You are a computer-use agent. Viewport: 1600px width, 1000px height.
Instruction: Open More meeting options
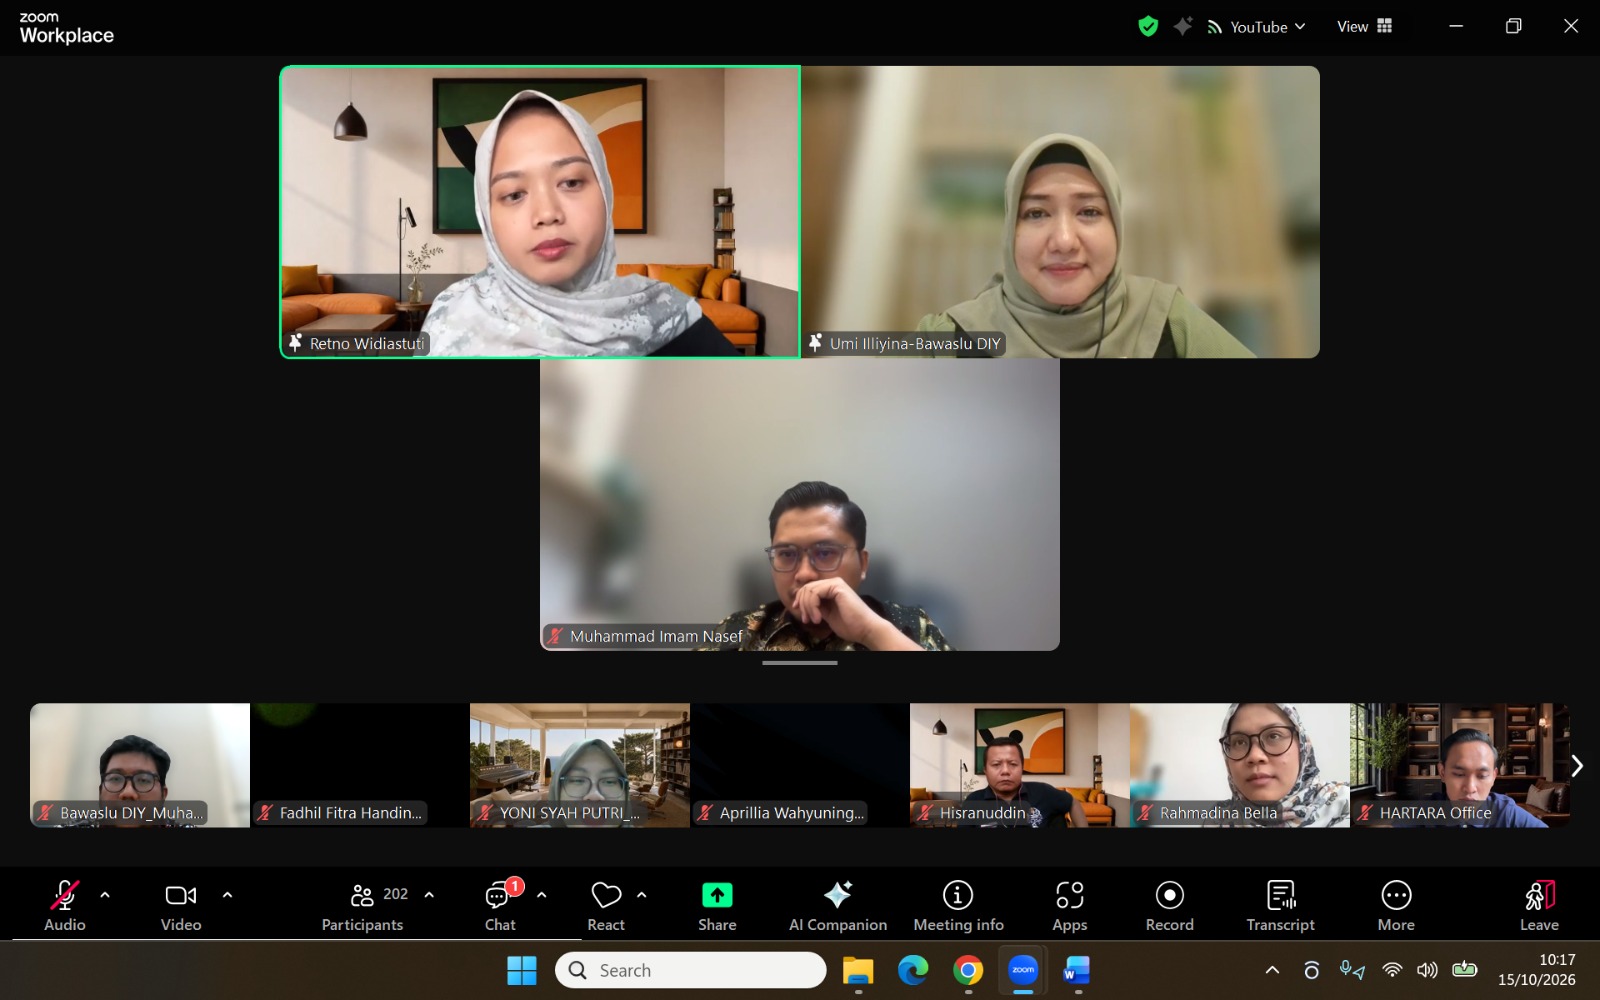(x=1396, y=905)
